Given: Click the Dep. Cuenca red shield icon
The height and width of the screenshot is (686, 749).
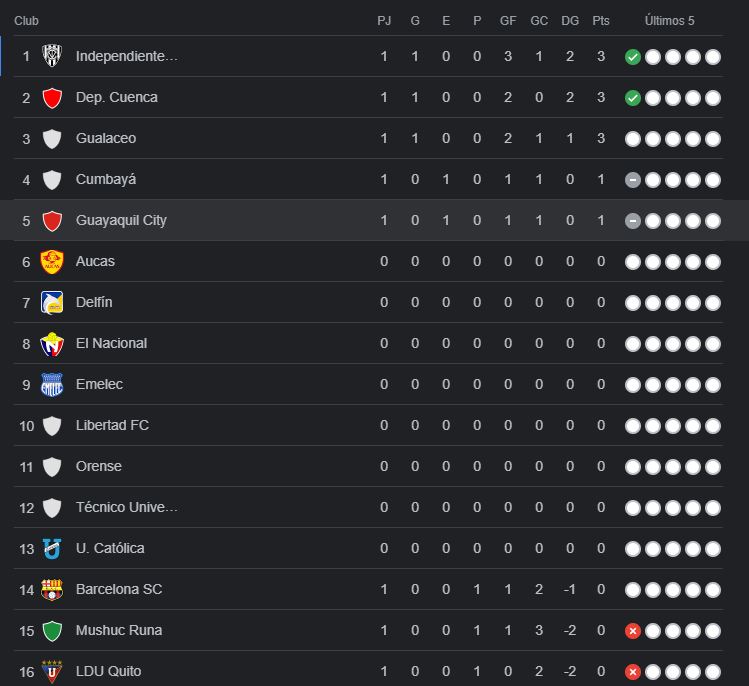Looking at the screenshot, I should point(52,97).
